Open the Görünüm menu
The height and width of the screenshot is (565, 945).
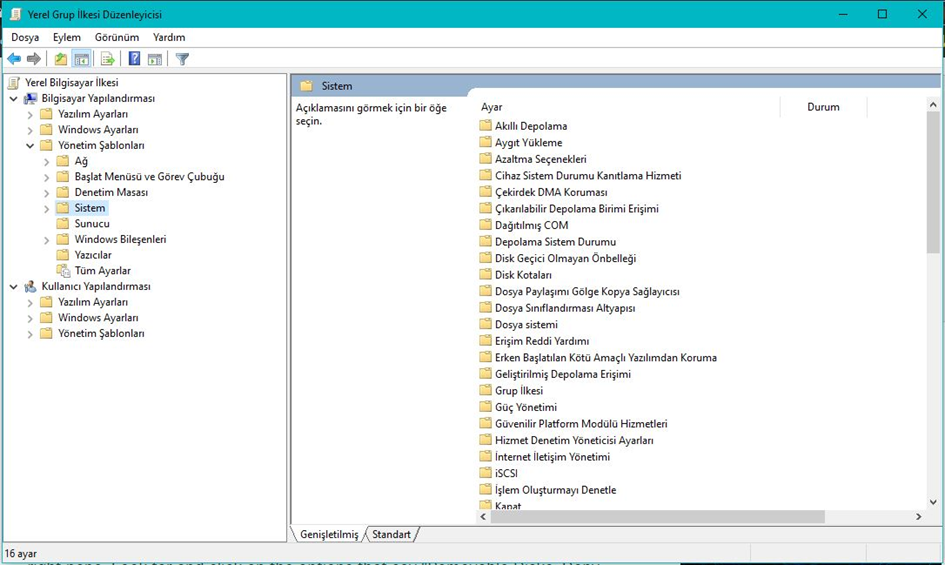point(117,37)
